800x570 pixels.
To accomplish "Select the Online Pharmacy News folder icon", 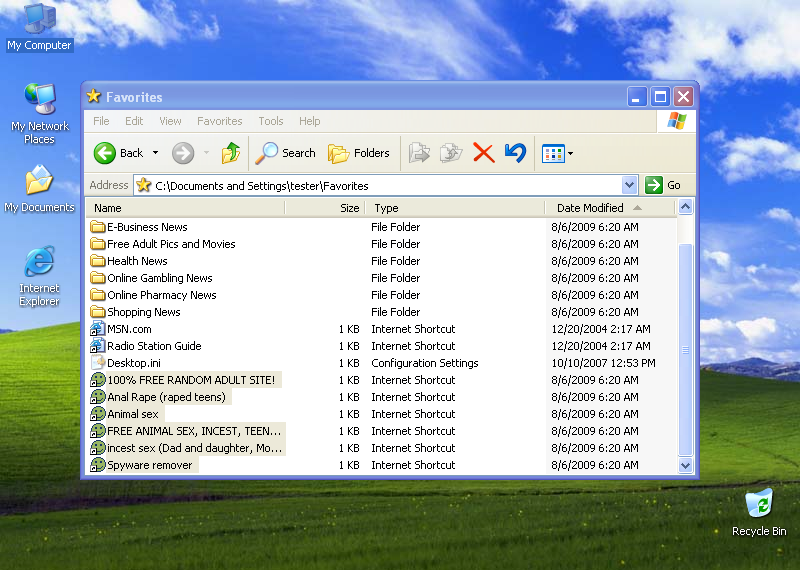I will click(97, 295).
